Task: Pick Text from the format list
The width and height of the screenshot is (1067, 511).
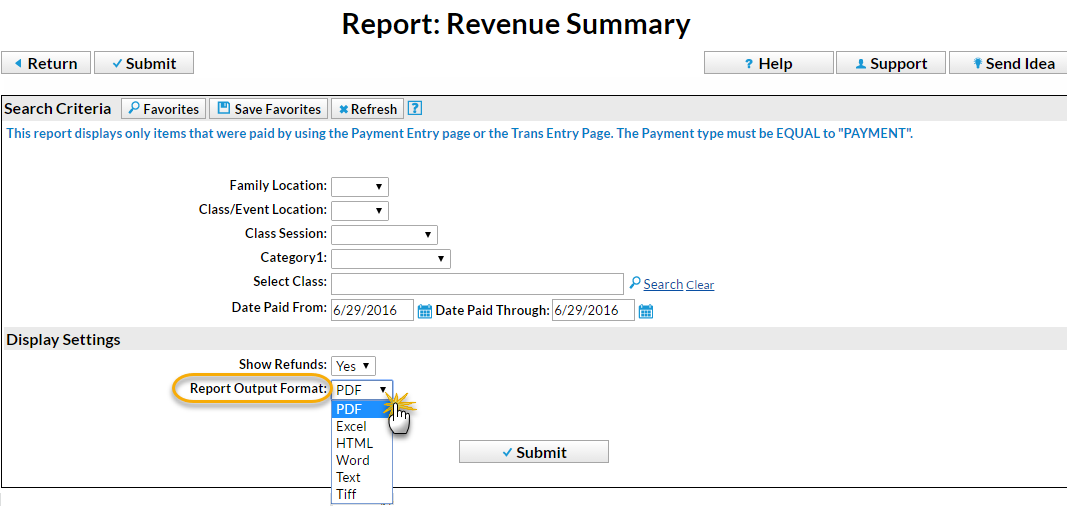Action: click(361, 477)
